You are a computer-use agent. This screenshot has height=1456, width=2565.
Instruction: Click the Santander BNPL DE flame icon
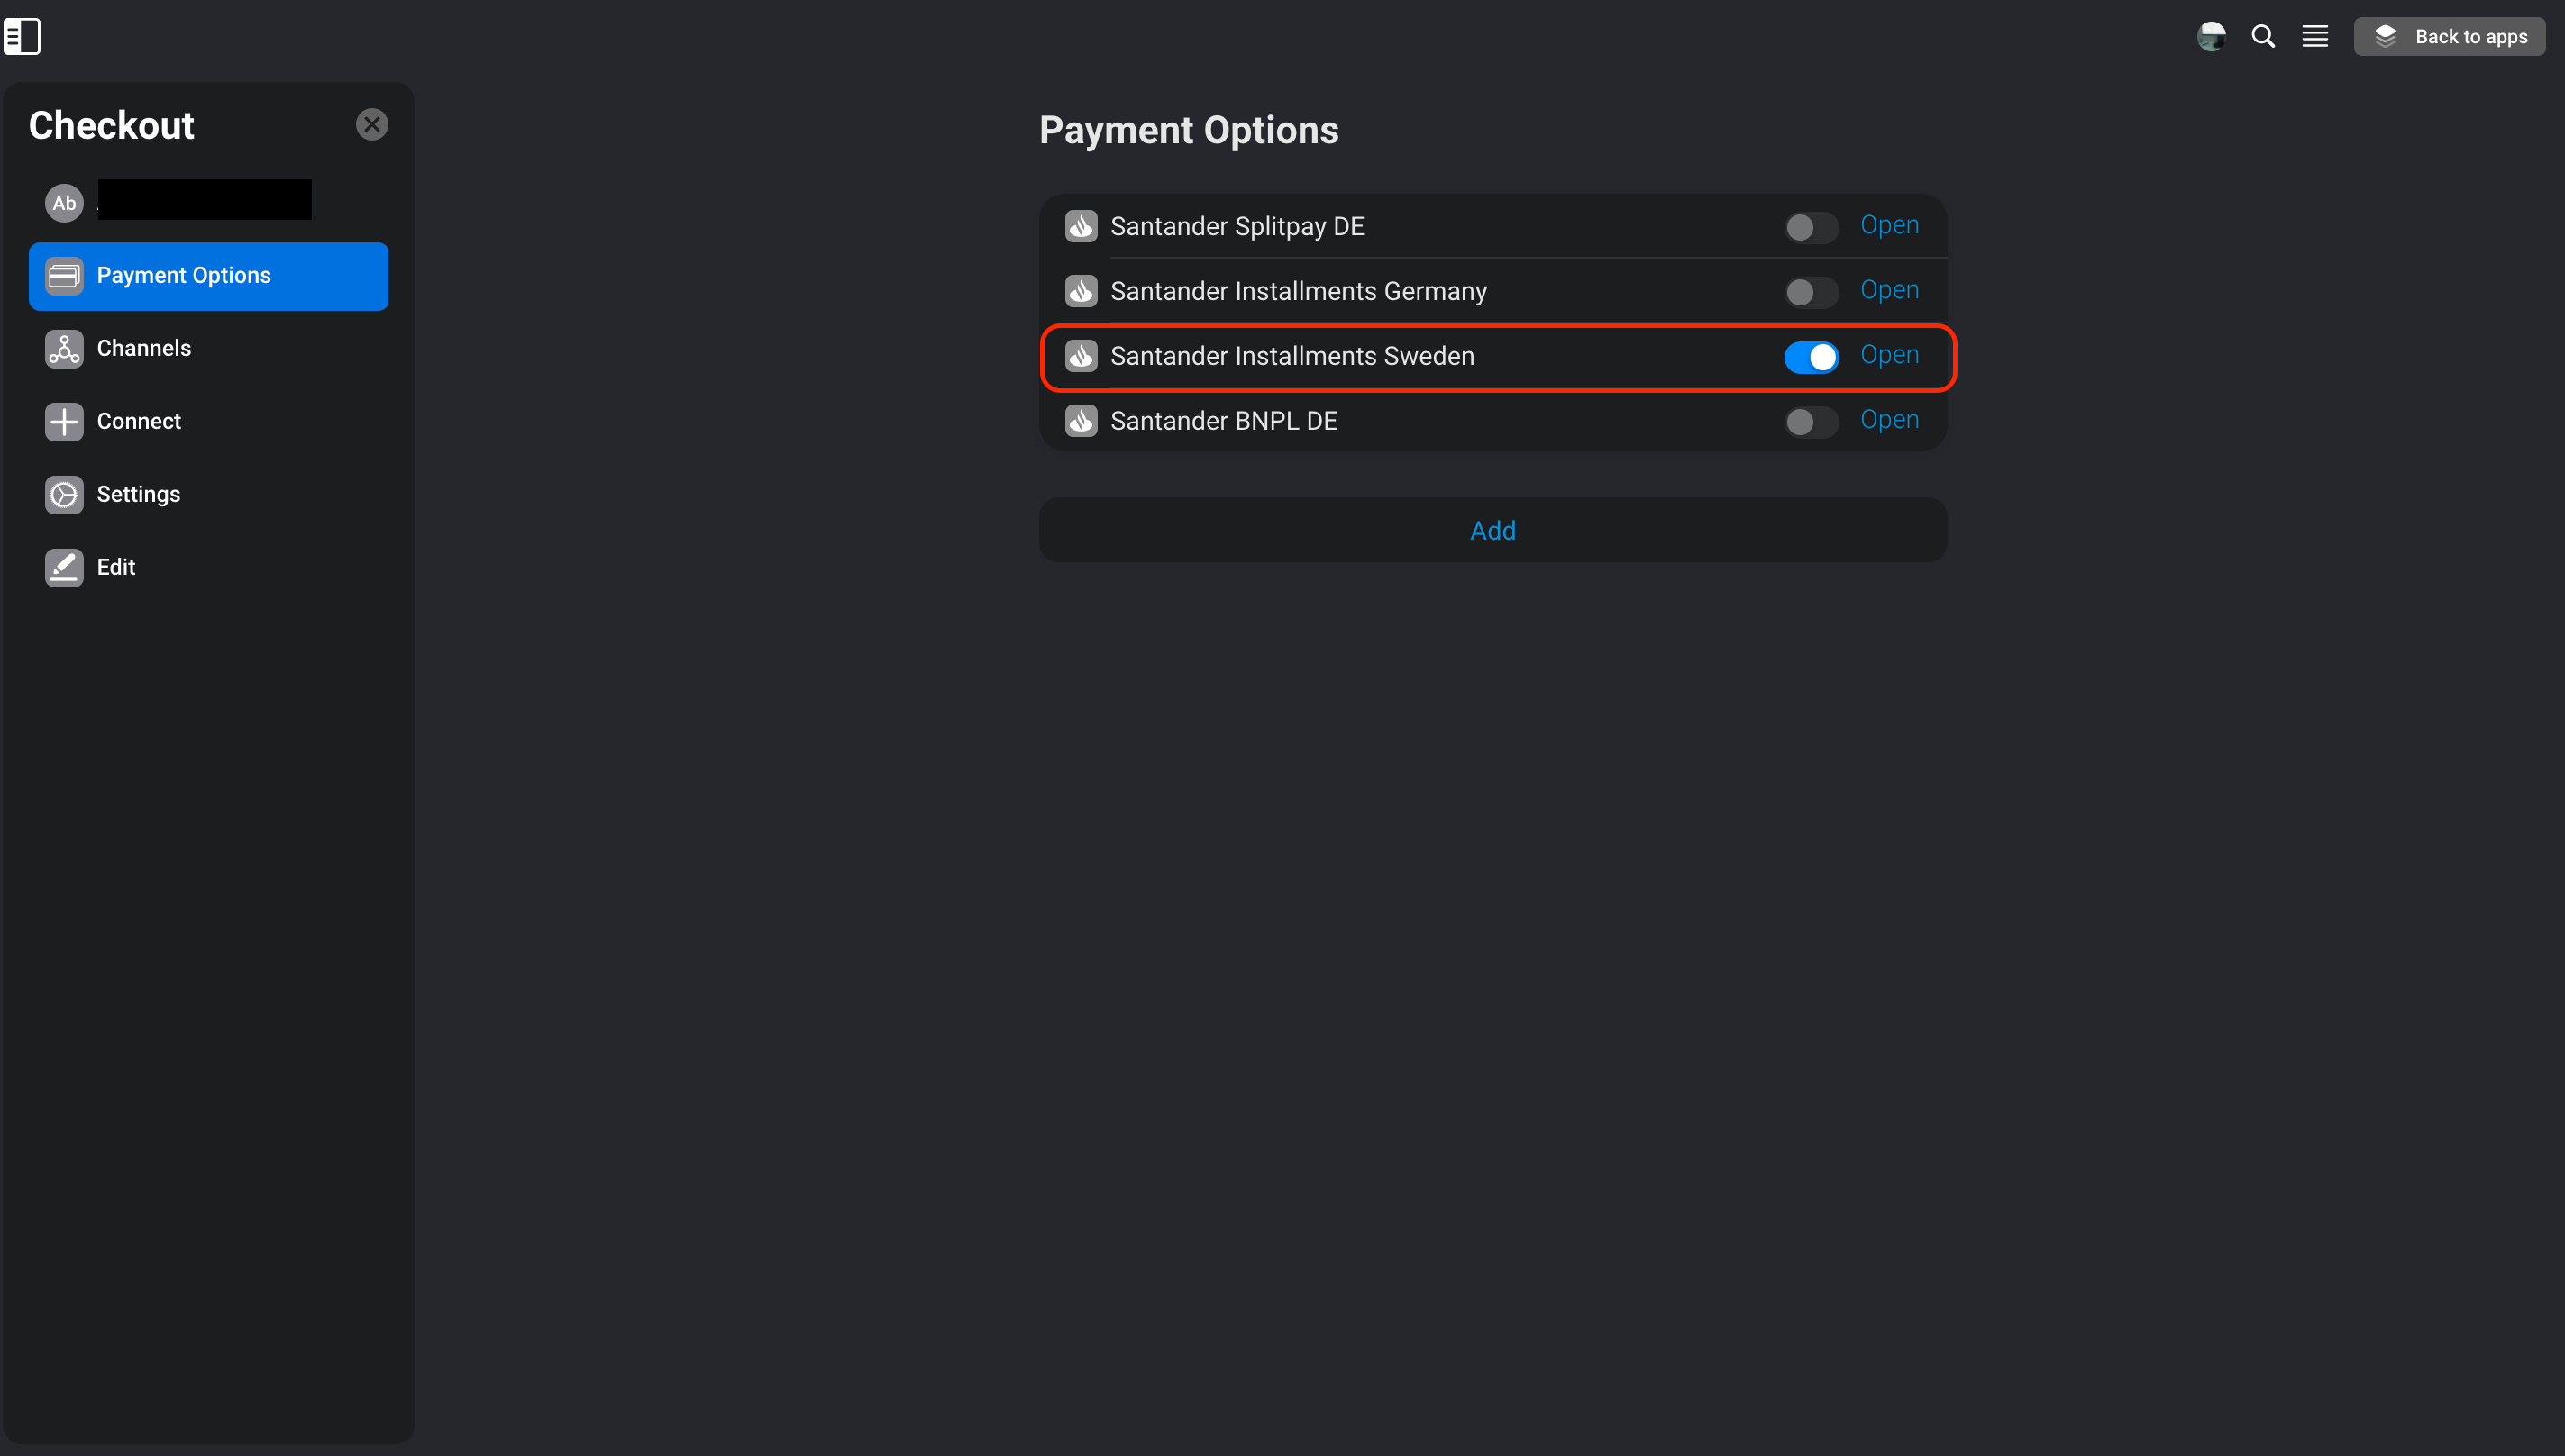(x=1081, y=421)
